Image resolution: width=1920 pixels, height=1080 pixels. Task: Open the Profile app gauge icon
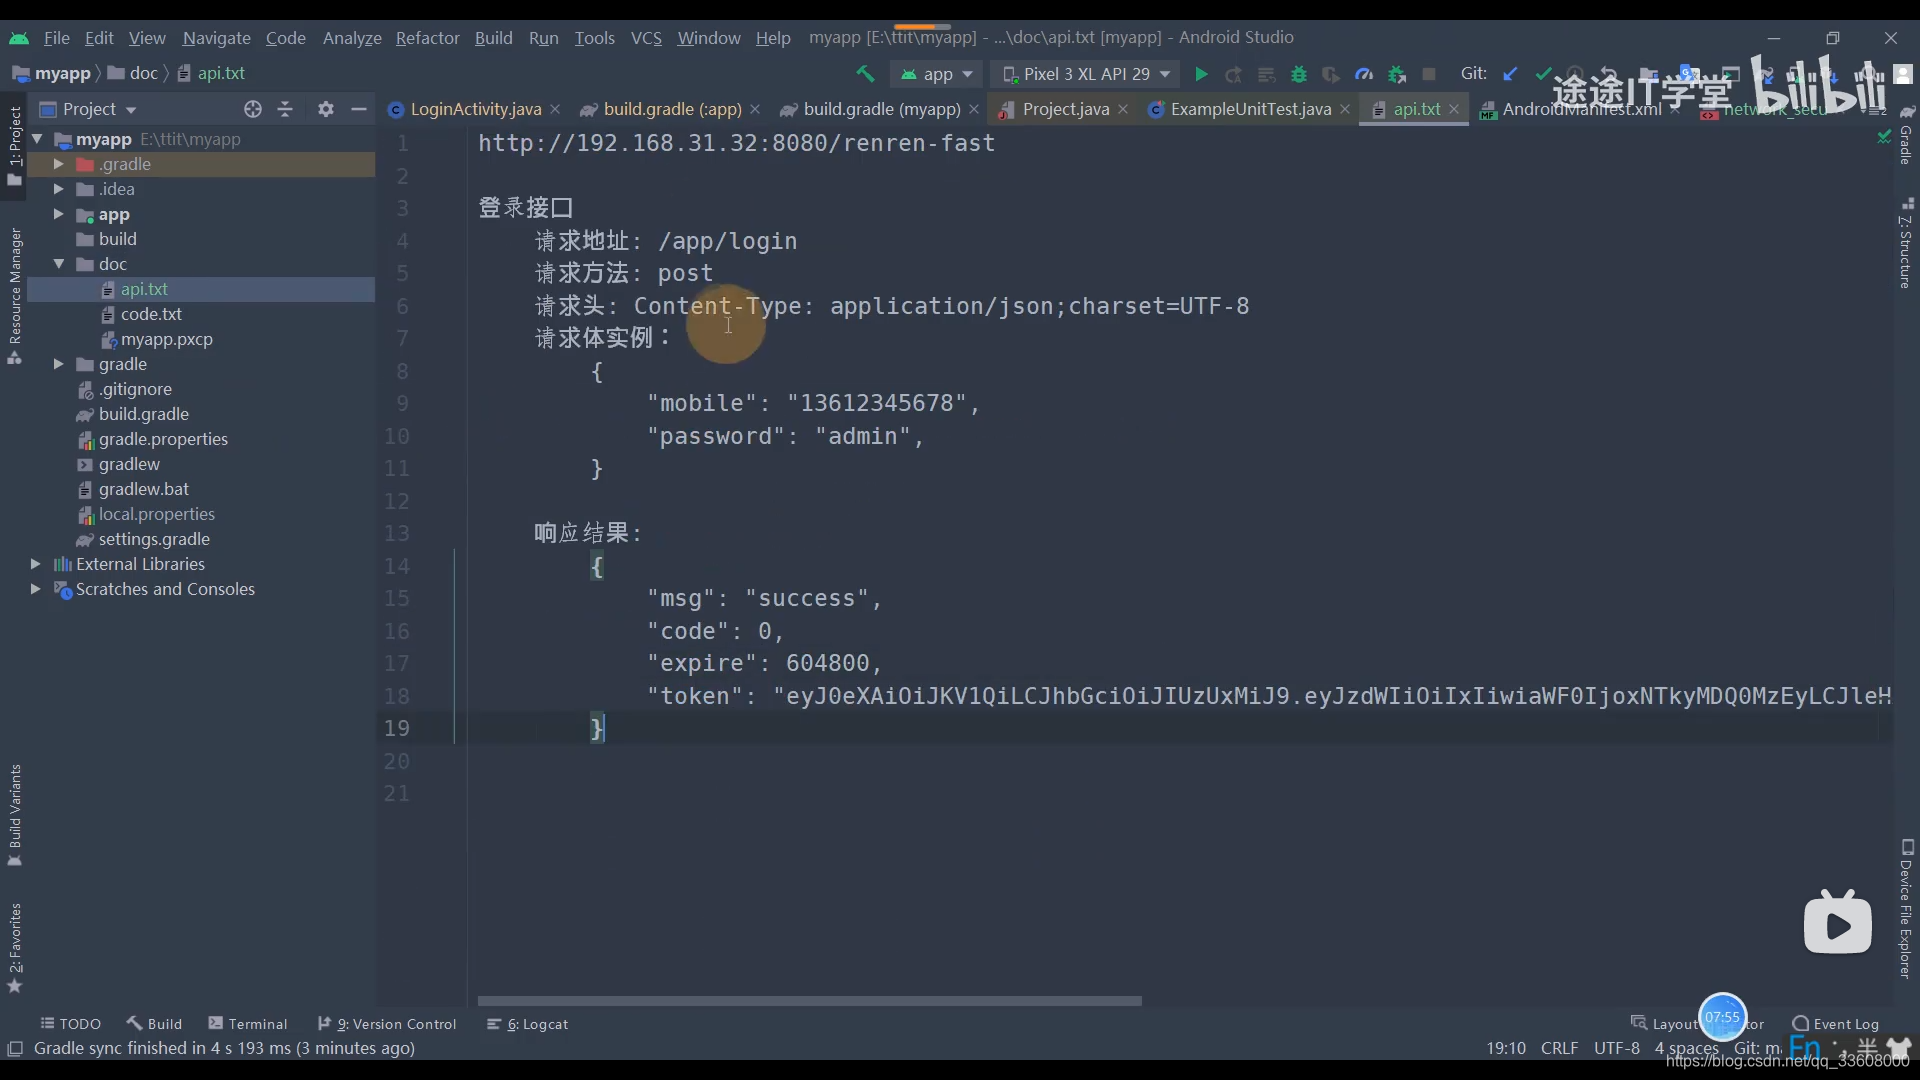tap(1364, 74)
